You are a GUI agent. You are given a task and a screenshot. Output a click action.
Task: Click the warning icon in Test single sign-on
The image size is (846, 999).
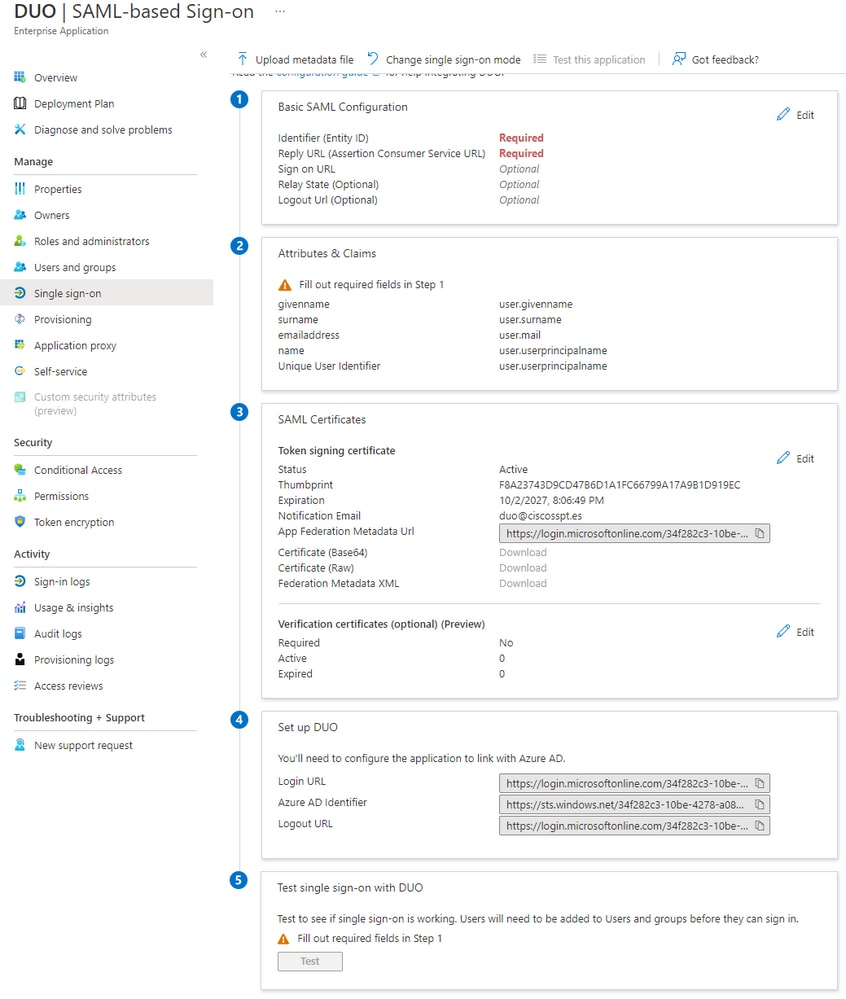tap(283, 938)
